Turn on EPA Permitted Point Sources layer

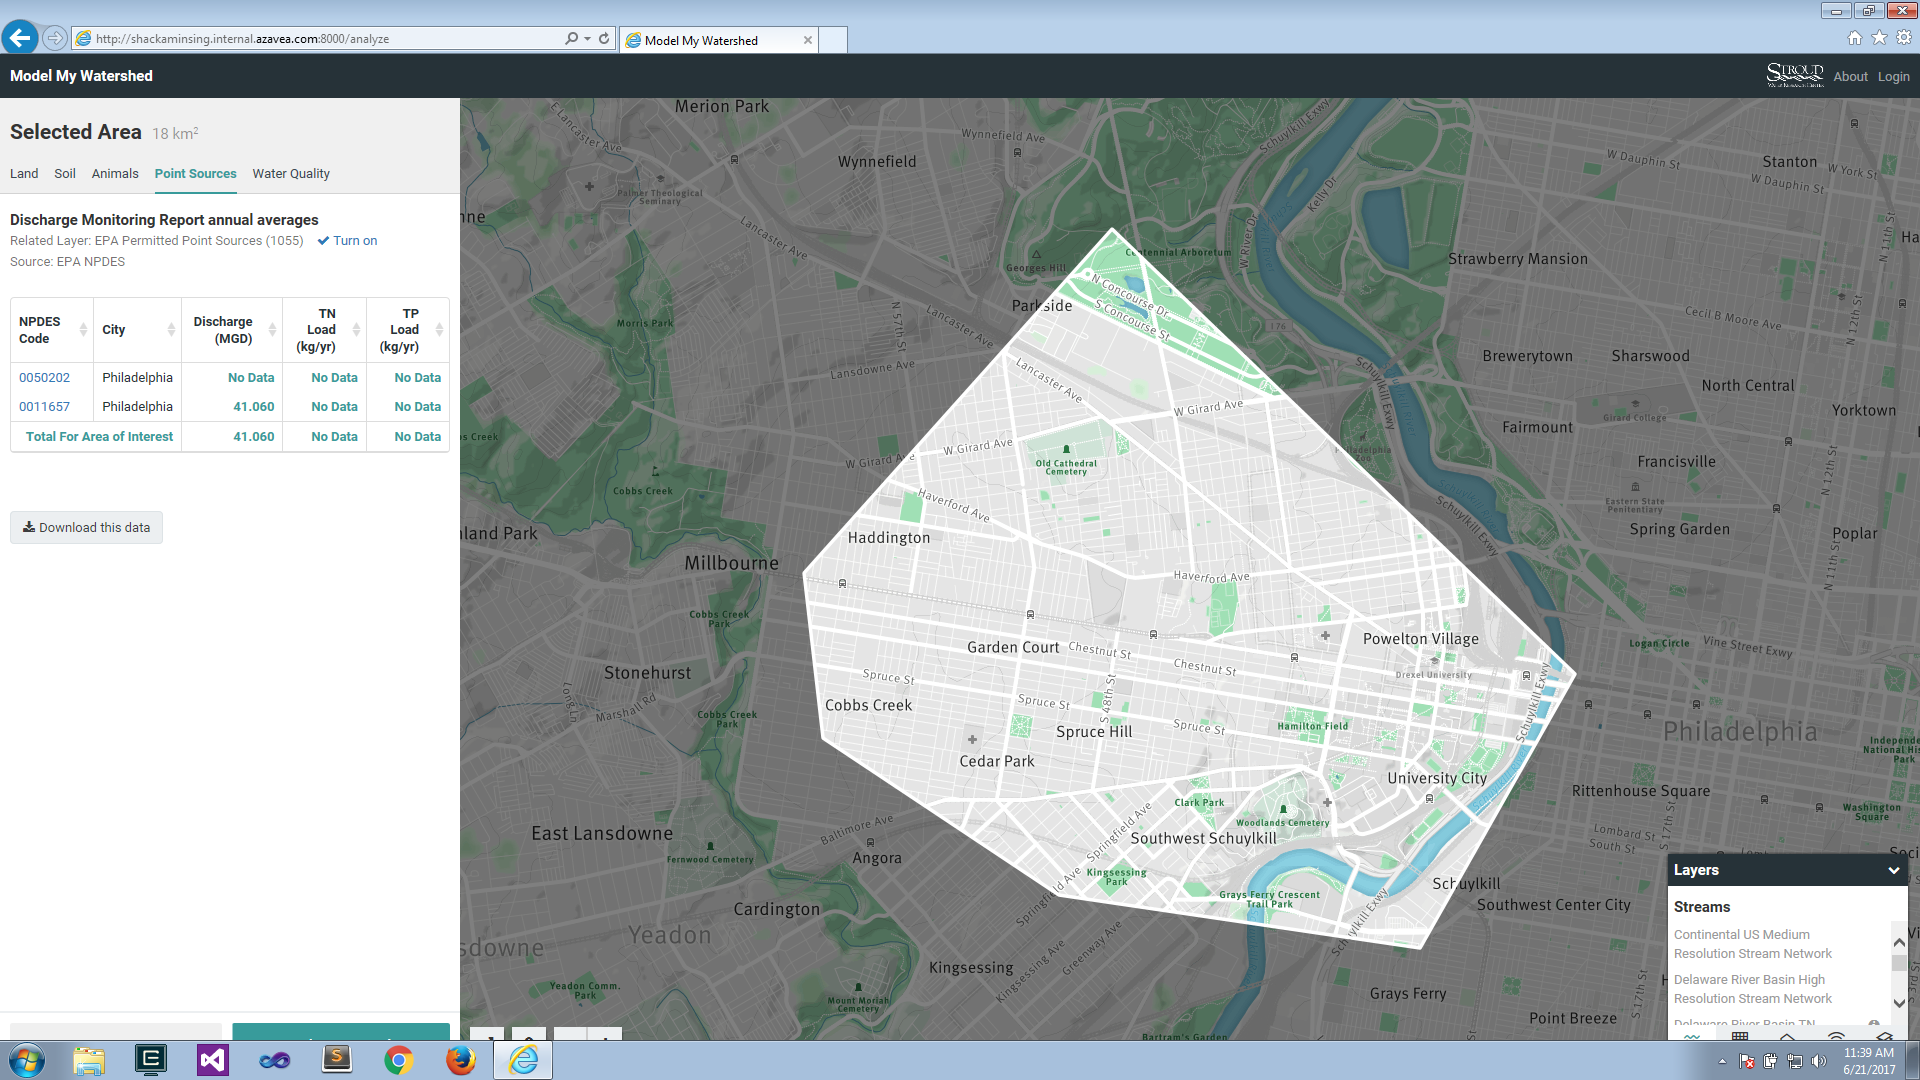(347, 241)
